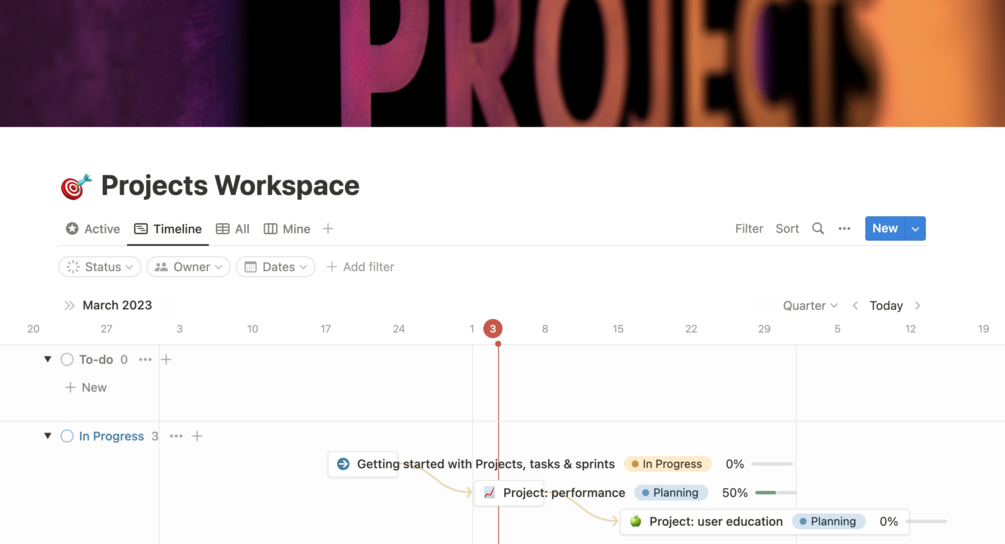Add item to To-do group
1005x544 pixels.
click(x=167, y=360)
